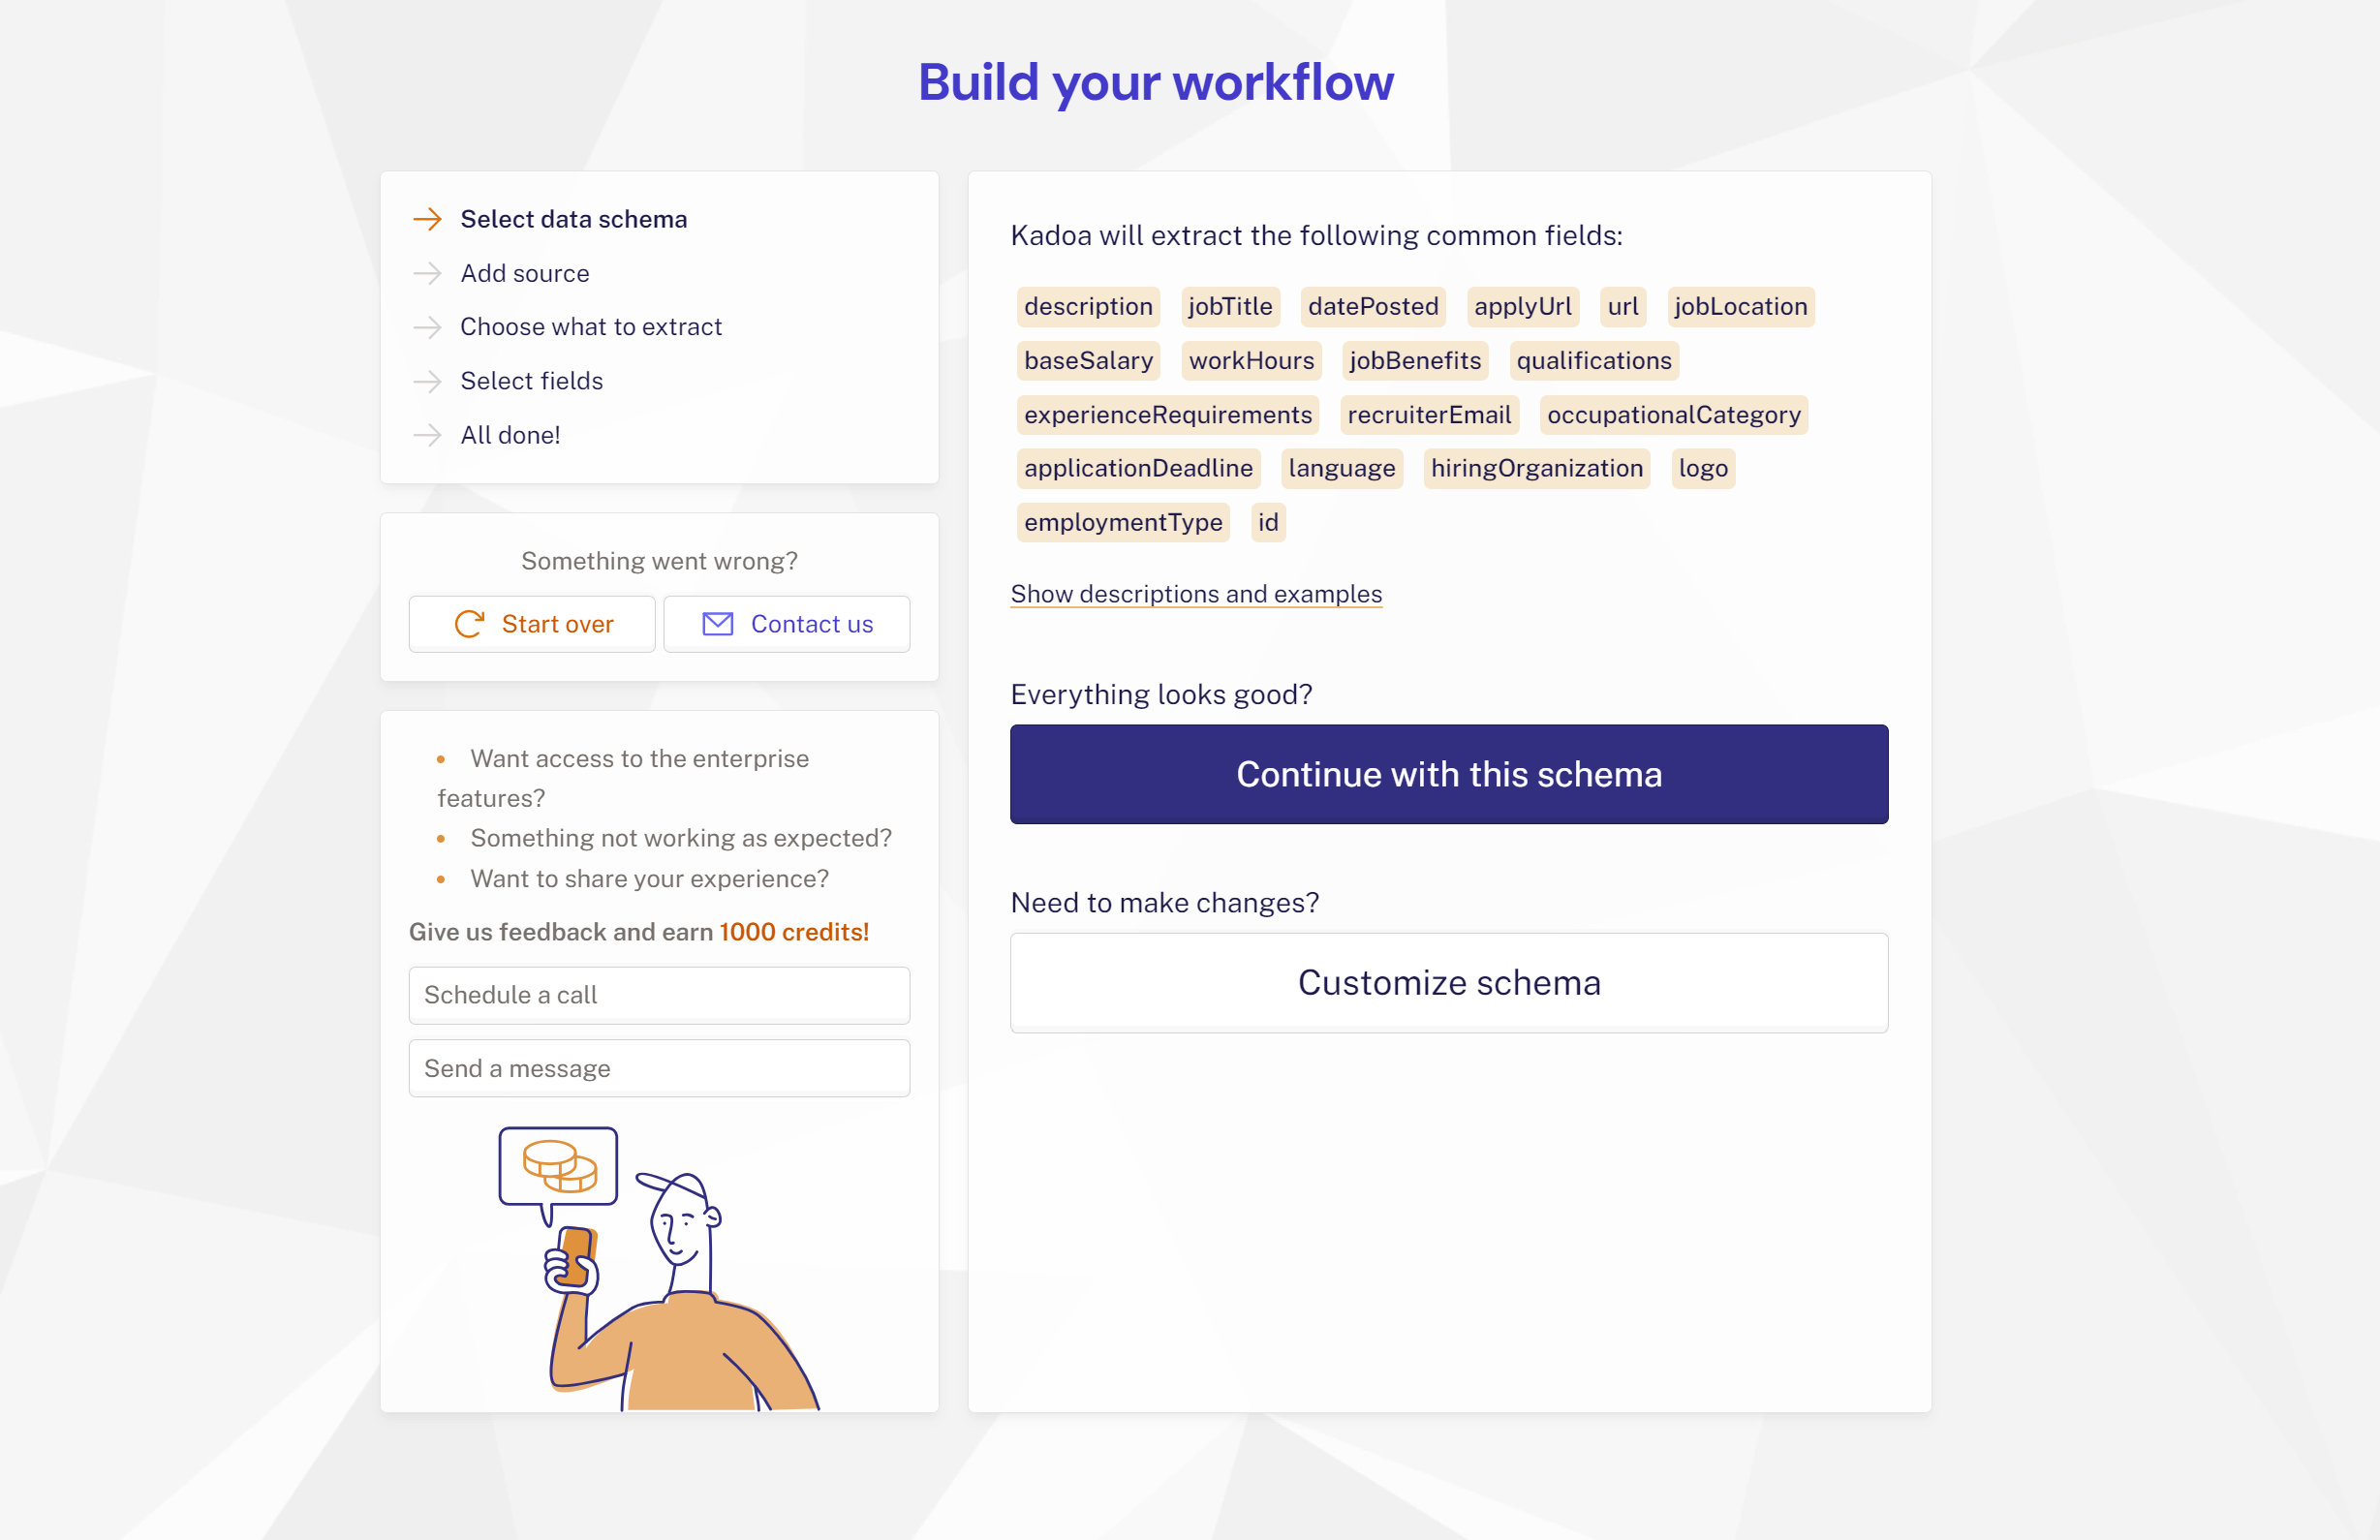Click the circular refresh icon on Start over
Image resolution: width=2380 pixels, height=1540 pixels.
[x=470, y=623]
